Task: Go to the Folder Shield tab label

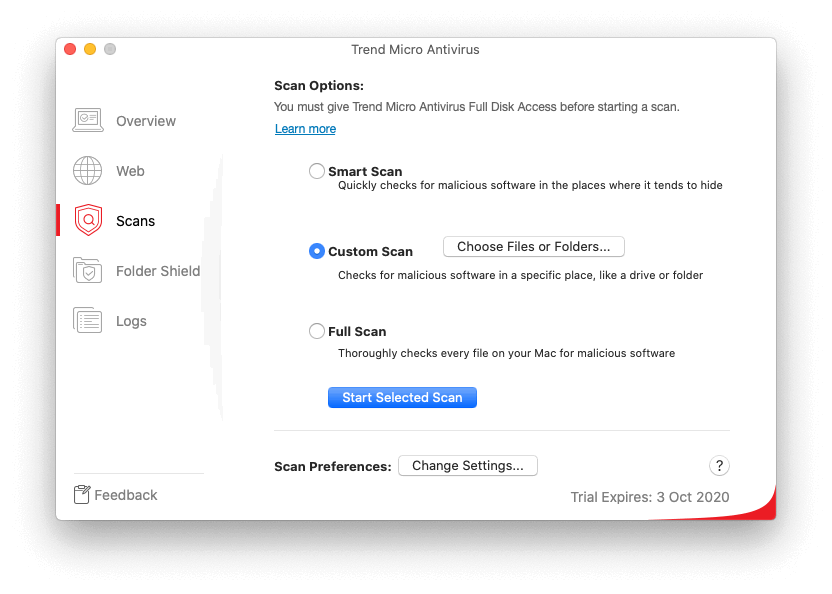Action: 158,271
